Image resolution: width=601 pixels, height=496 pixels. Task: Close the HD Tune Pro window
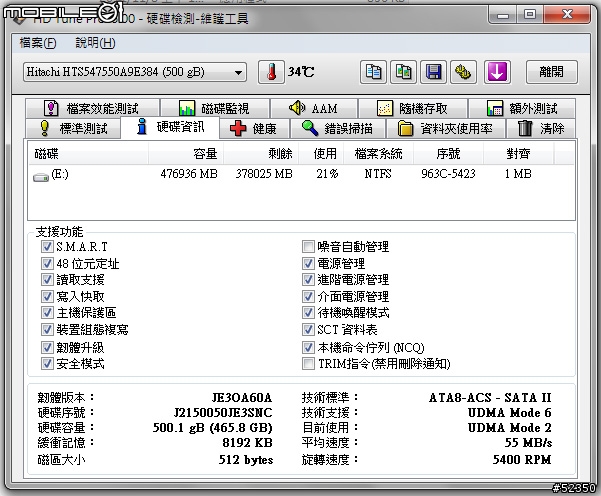click(x=567, y=15)
